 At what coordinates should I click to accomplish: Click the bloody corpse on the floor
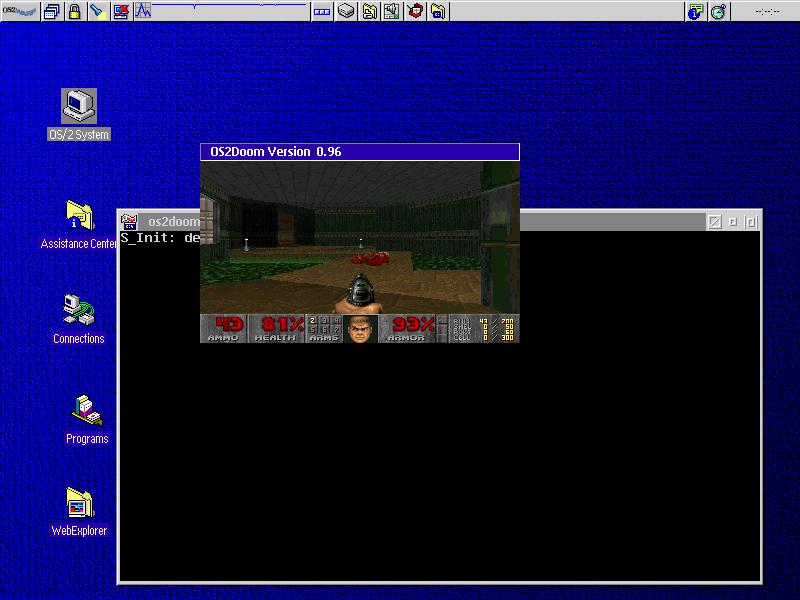370,259
